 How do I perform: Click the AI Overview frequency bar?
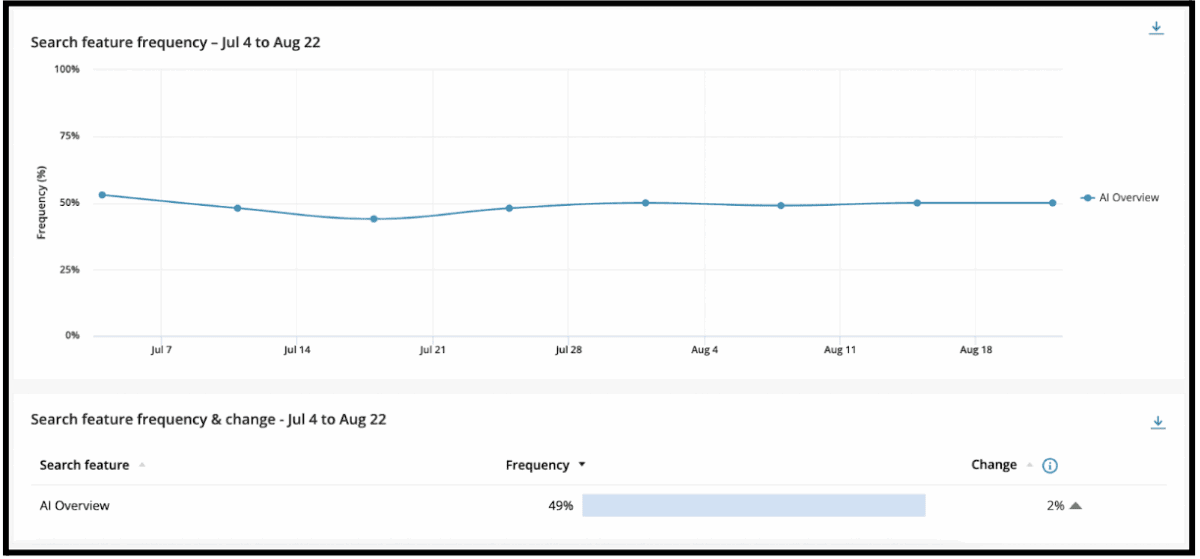tap(754, 505)
